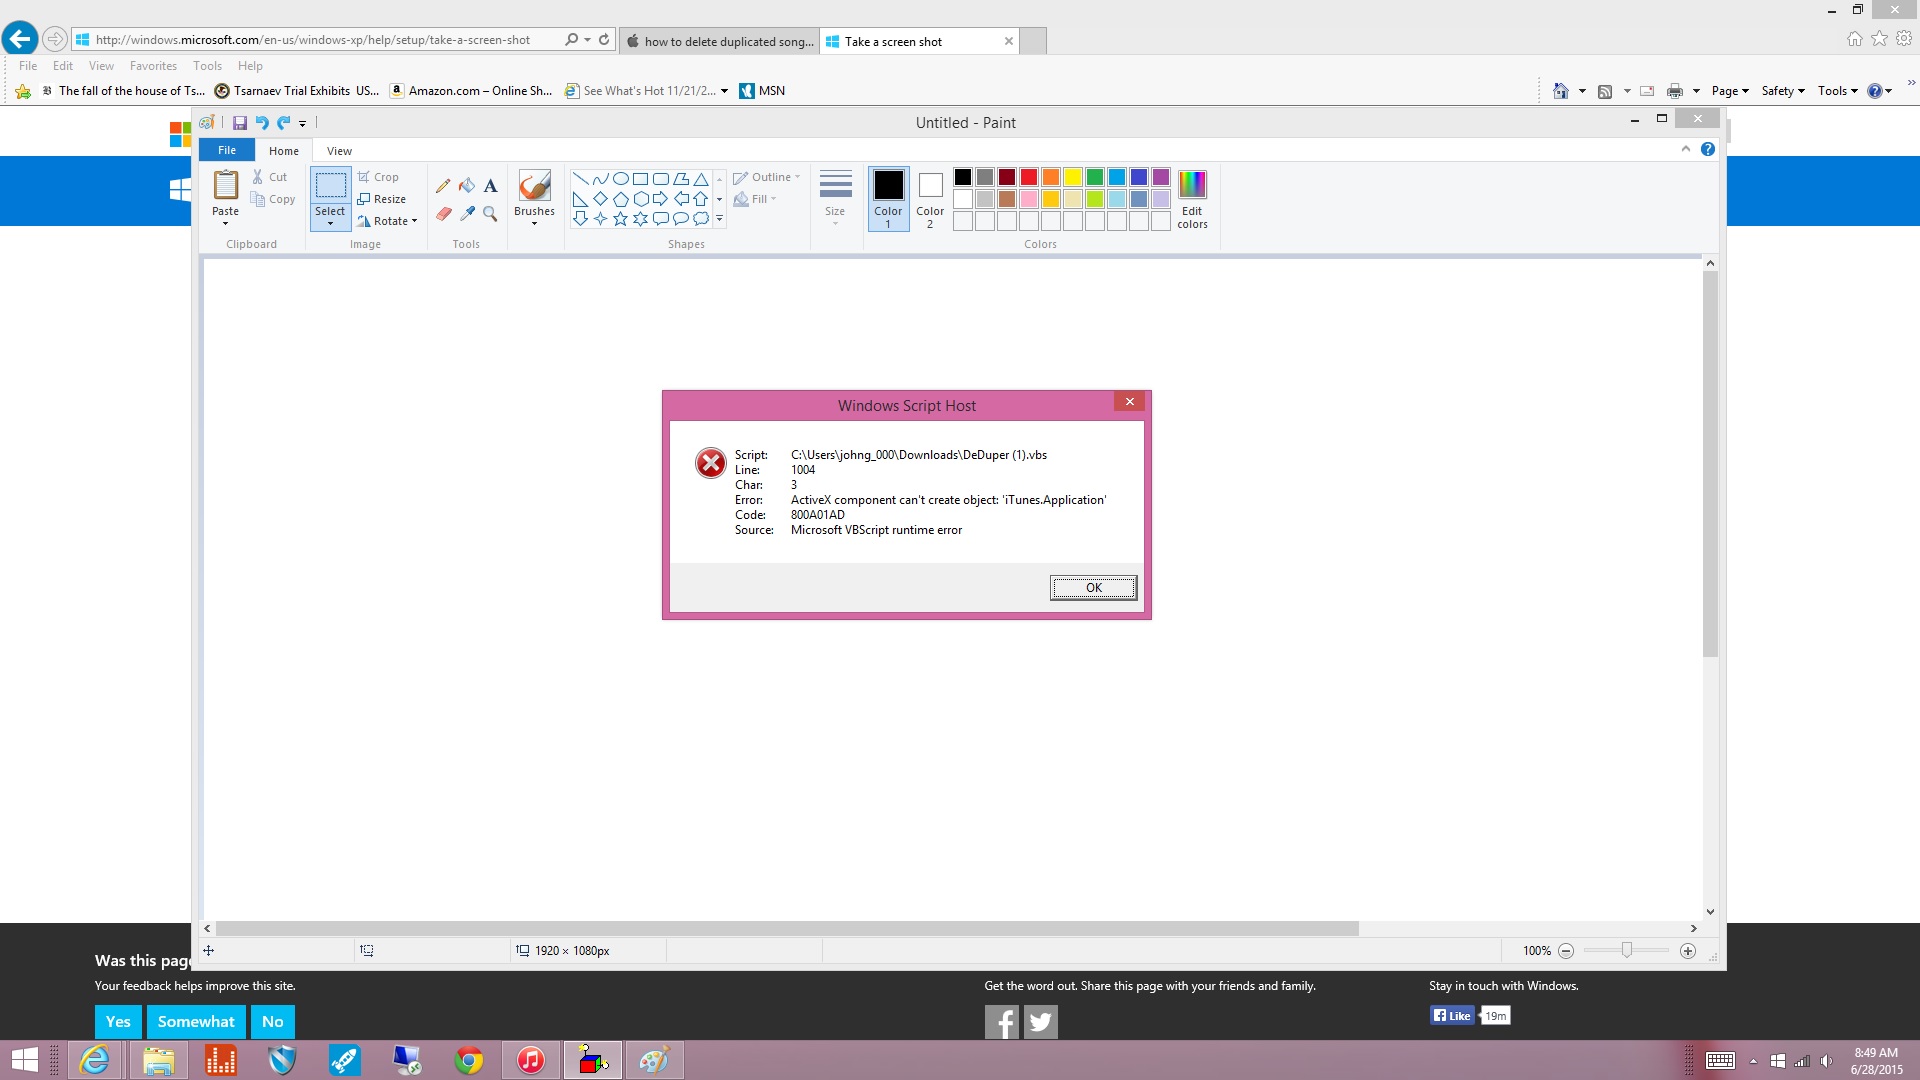Click OK in Windows Script Host dialog
The width and height of the screenshot is (1920, 1080).
click(1093, 588)
